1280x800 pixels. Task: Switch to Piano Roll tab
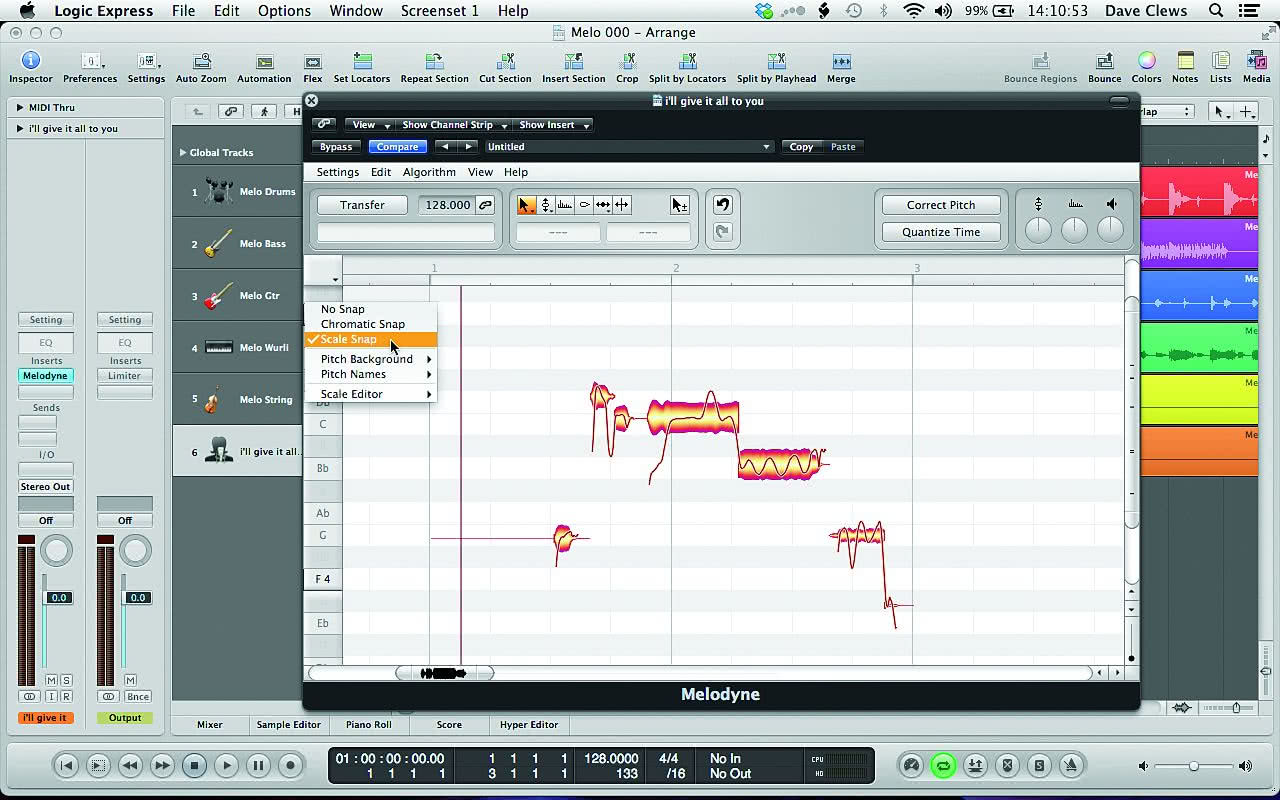pyautogui.click(x=368, y=725)
